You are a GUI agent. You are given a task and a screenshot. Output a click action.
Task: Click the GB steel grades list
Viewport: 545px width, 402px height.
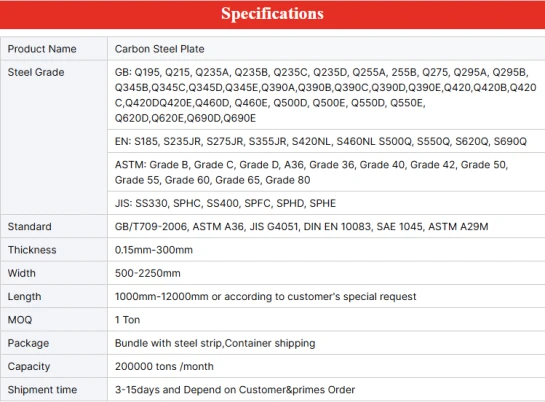tap(325, 95)
